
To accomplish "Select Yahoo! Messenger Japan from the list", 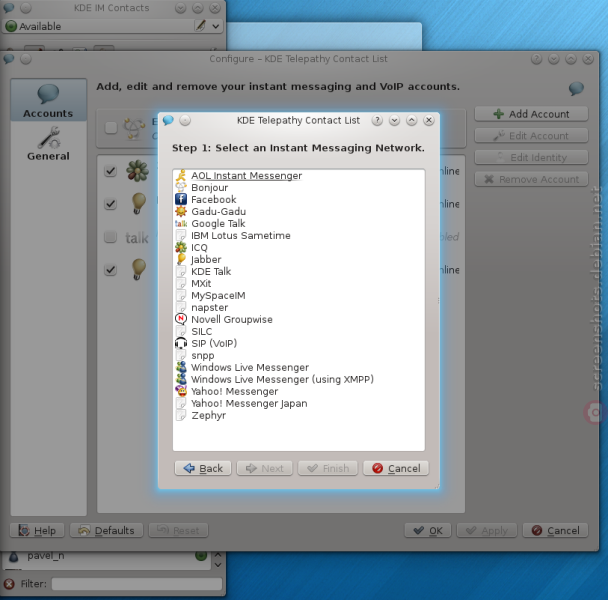I will [299, 403].
